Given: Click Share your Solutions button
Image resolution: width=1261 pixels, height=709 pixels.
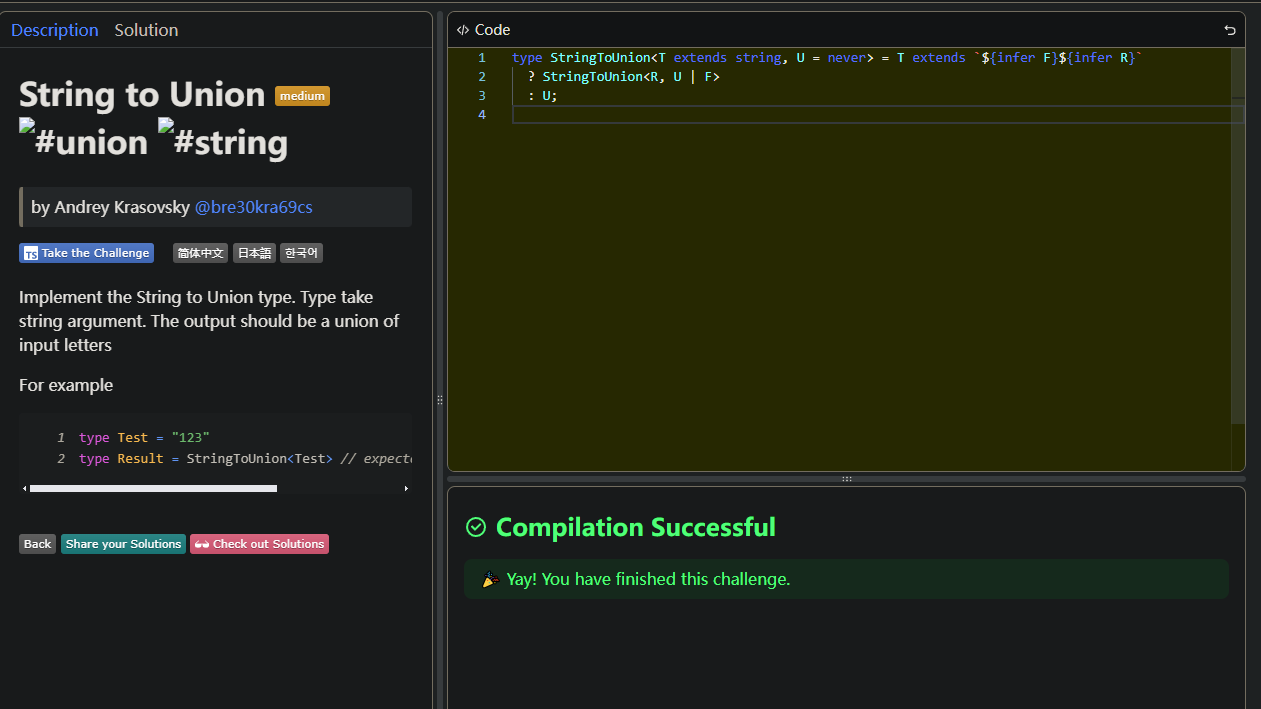Looking at the screenshot, I should point(123,544).
